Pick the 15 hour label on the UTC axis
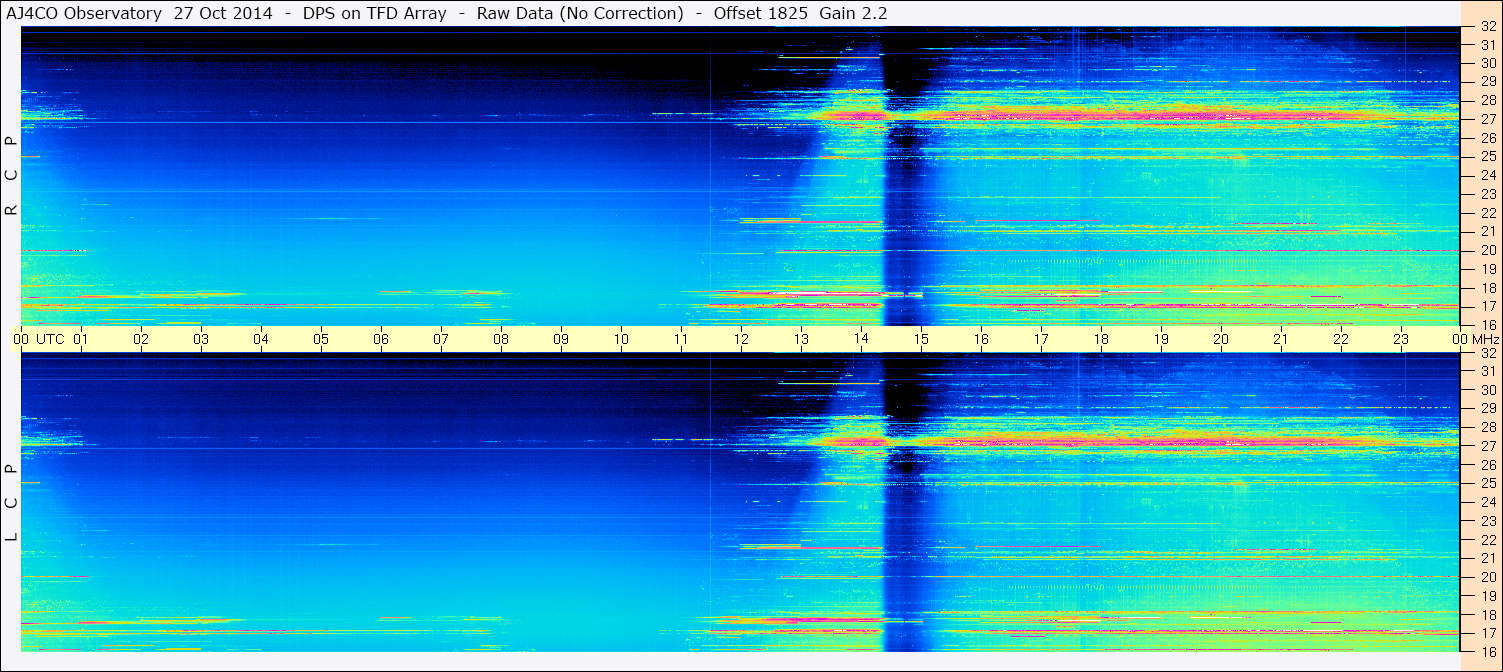Image resolution: width=1503 pixels, height=672 pixels. tap(921, 339)
